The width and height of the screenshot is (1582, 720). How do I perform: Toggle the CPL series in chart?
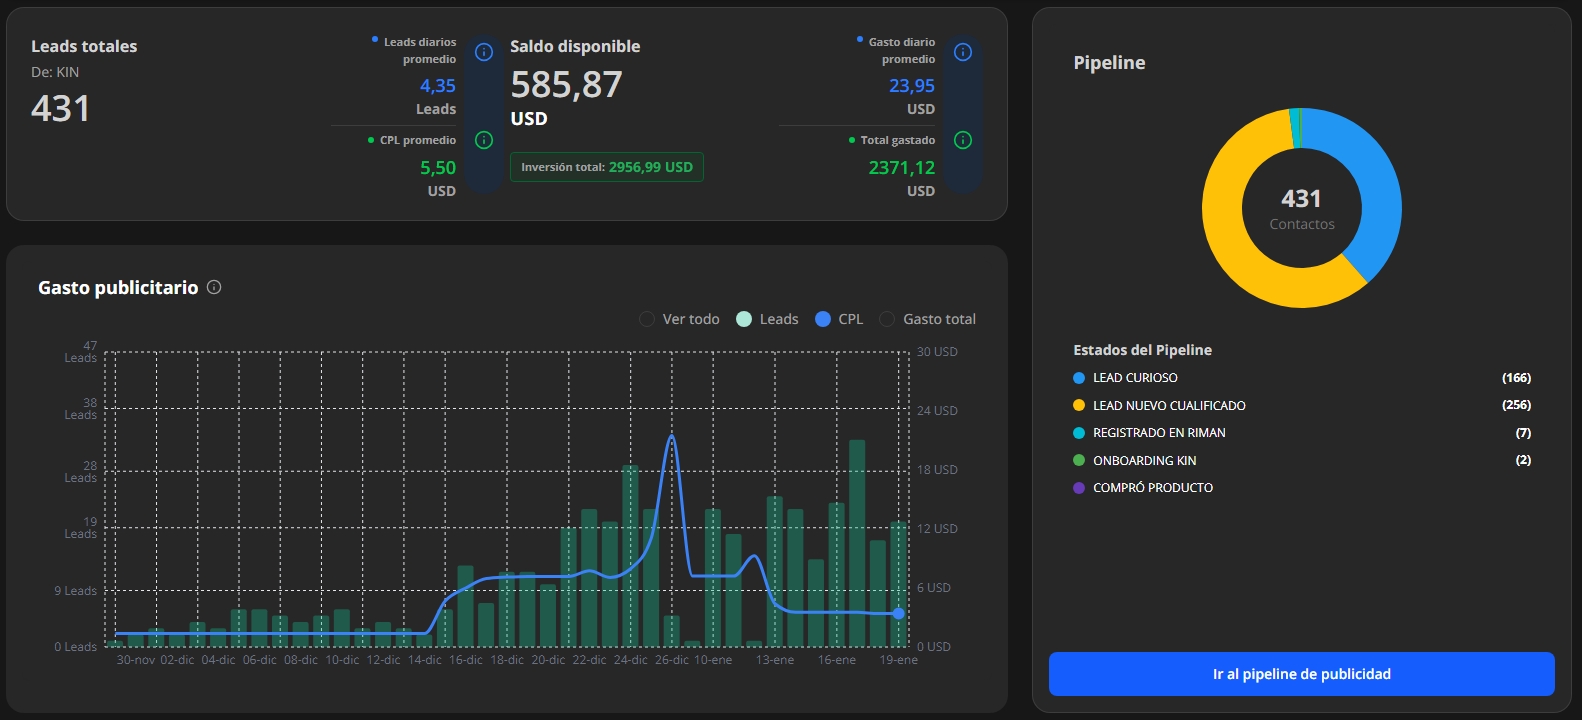point(823,319)
